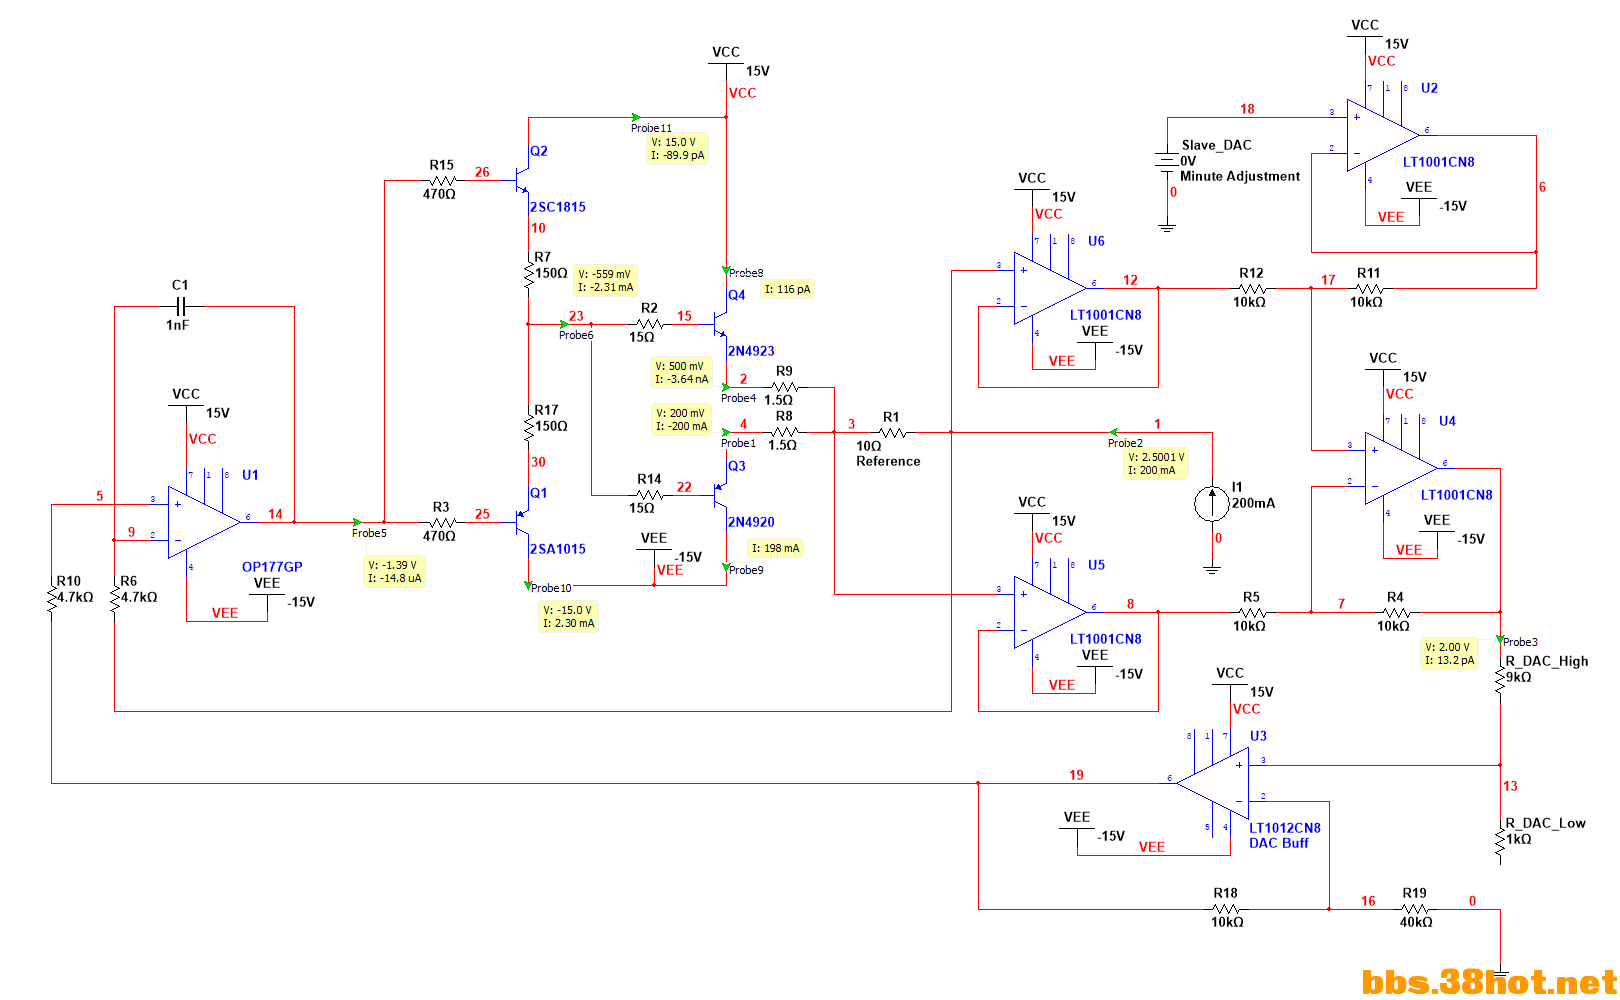Click the Probe5 readout showing -1.39 V

pos(395,571)
